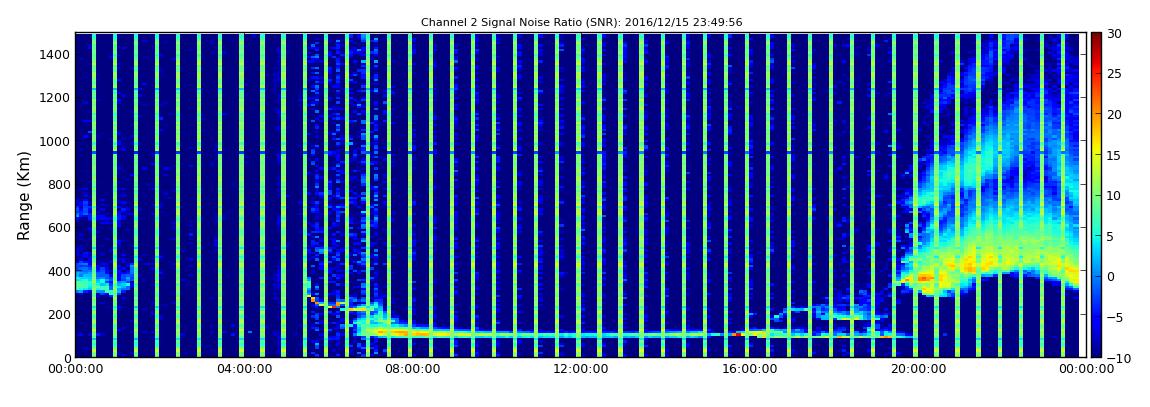Click the 04:00:00 time axis label
1150x407 pixels.
pyautogui.click(x=243, y=369)
